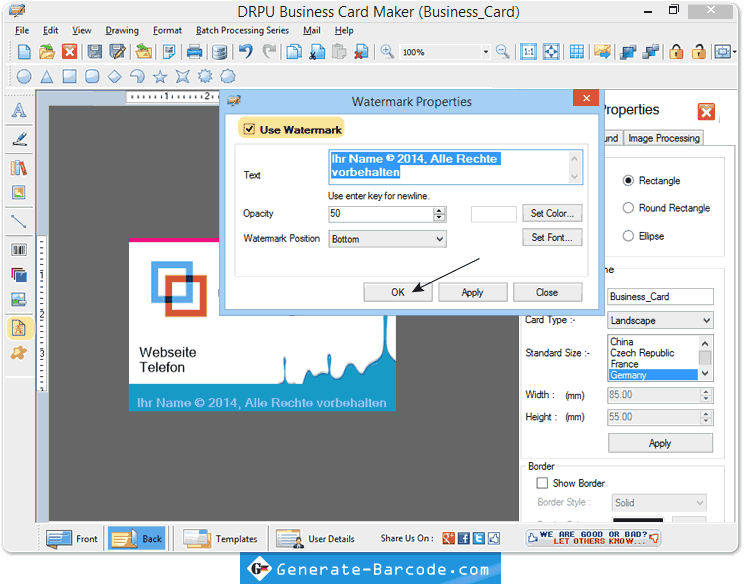Switch to the Front card side

[71, 539]
